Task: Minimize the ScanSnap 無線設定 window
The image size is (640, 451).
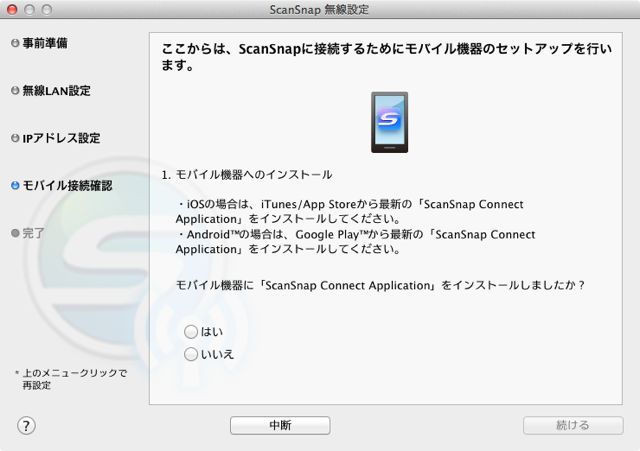Action: (29, 9)
